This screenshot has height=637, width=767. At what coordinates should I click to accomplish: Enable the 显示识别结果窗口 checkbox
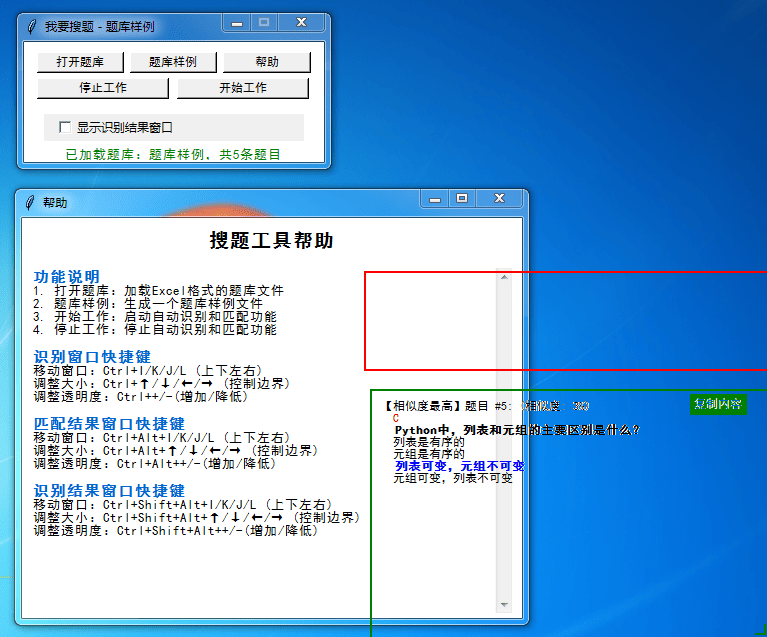tap(65, 127)
